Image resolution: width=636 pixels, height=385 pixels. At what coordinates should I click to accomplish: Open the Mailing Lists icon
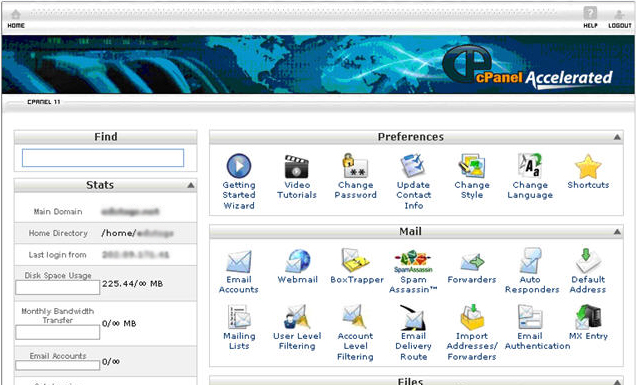(x=239, y=317)
